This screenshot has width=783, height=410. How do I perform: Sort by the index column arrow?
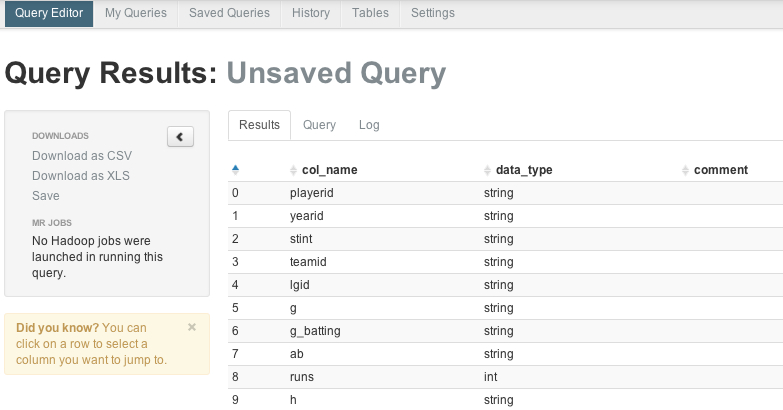pyautogui.click(x=235, y=170)
